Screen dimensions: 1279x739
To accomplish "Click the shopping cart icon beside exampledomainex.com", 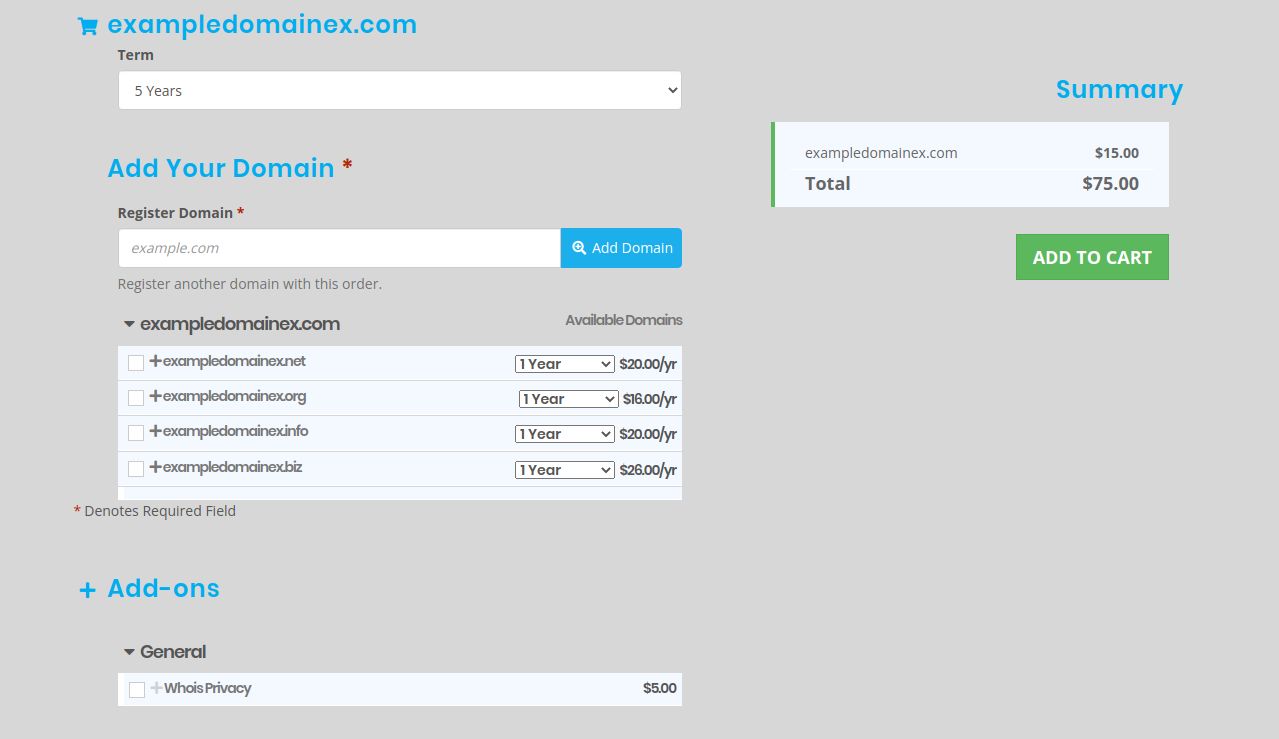I will [x=87, y=27].
